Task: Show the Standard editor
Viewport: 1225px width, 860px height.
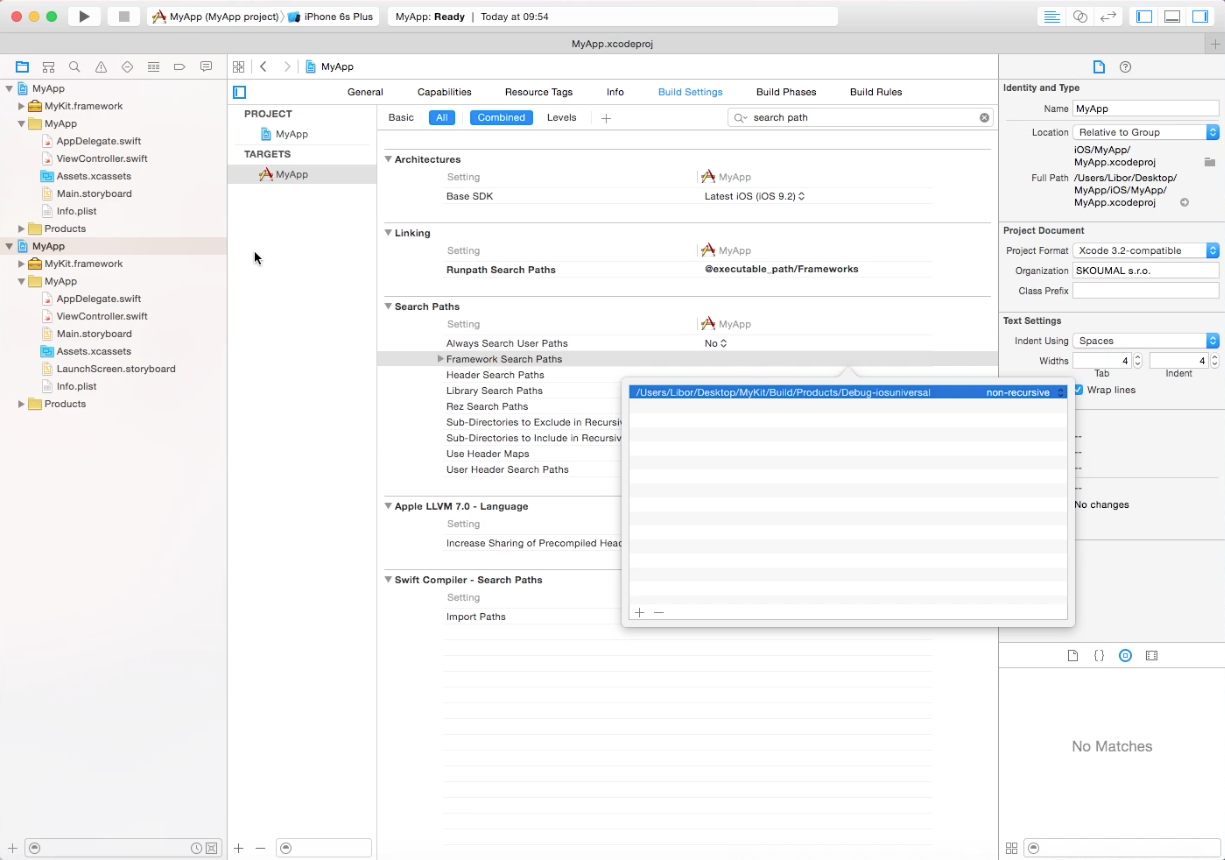Action: [x=1052, y=17]
